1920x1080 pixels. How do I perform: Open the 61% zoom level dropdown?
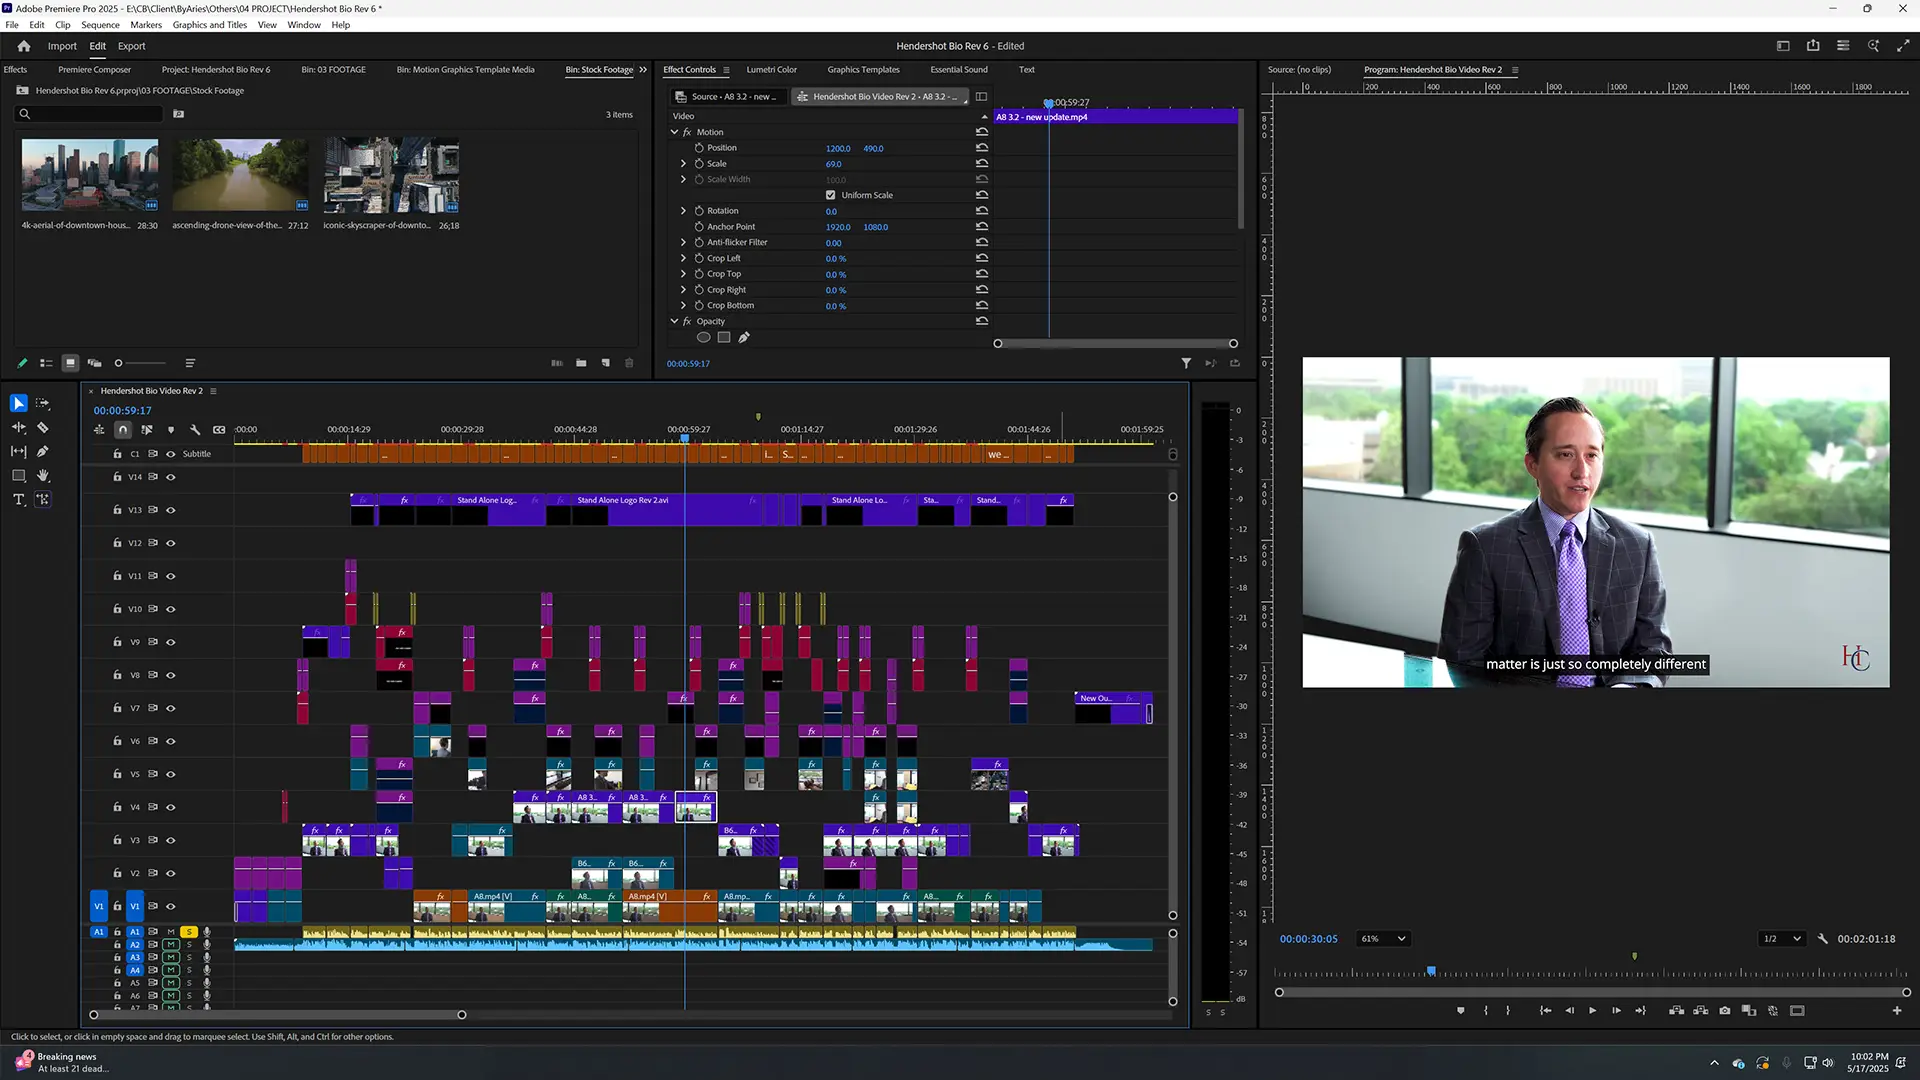[1383, 939]
